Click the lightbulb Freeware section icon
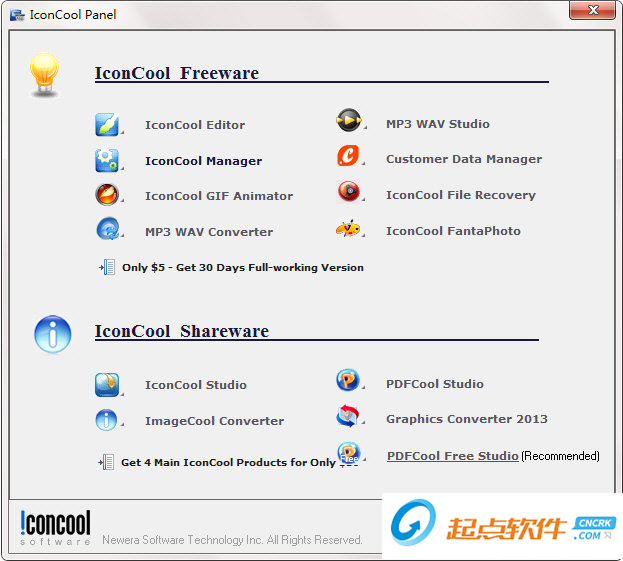 tap(44, 75)
